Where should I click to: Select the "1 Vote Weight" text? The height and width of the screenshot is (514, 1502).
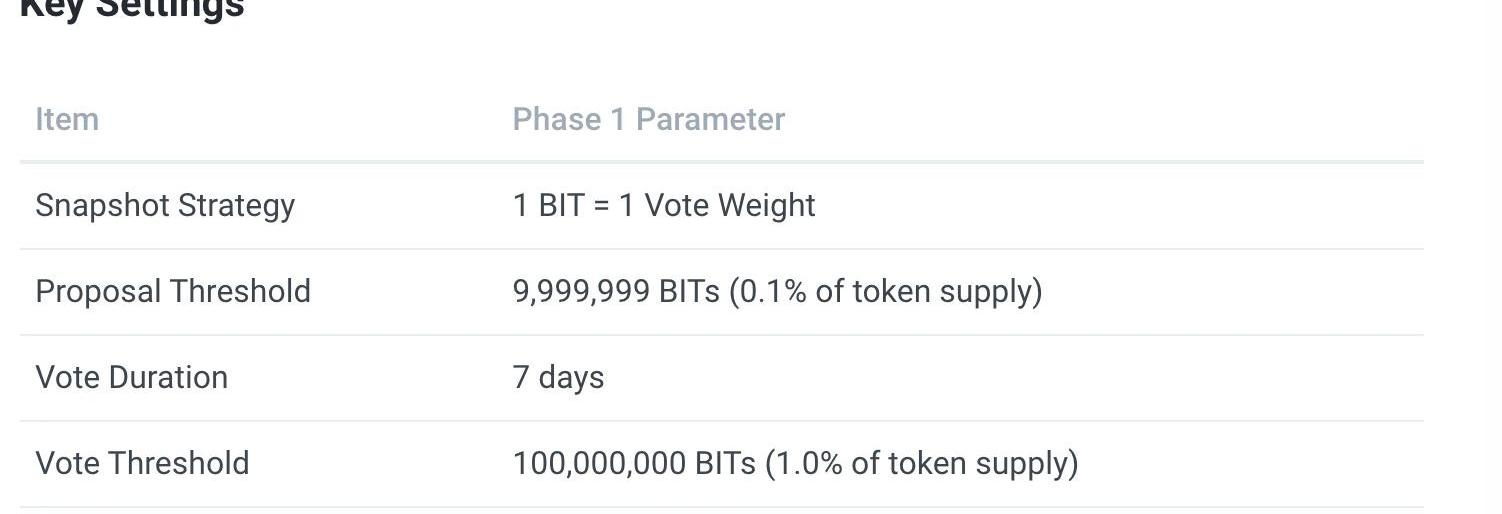pyautogui.click(x=717, y=206)
